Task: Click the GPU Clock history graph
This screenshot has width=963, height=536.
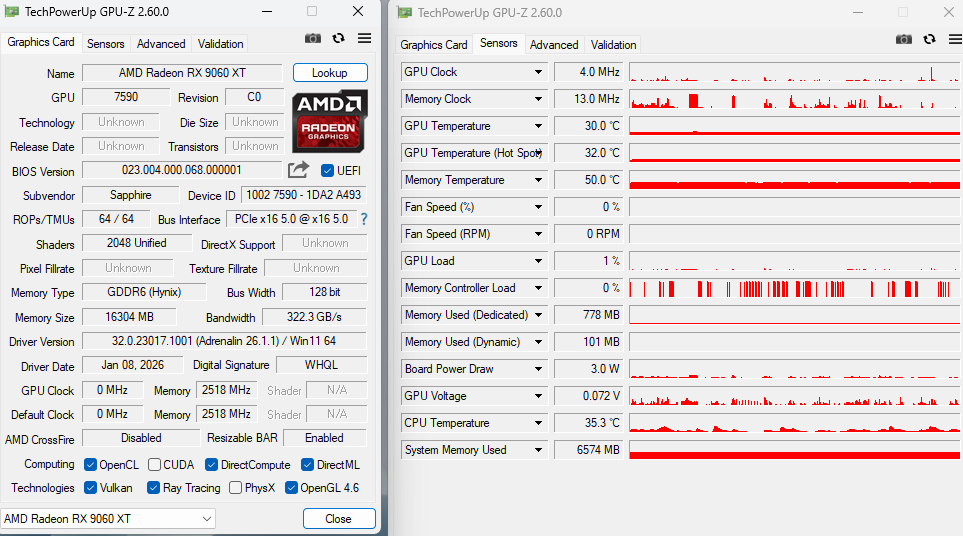Action: [794, 72]
